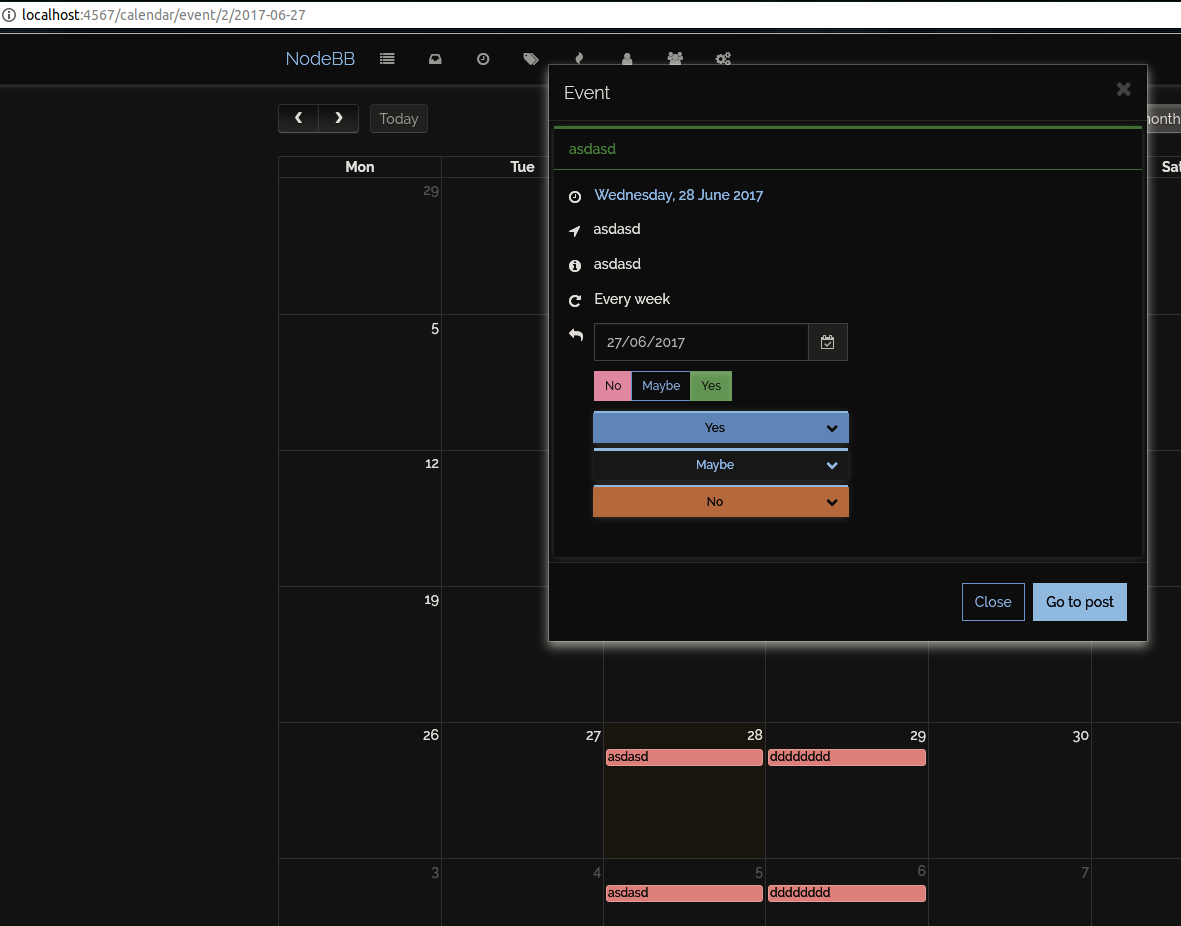Select the No response button
Image resolution: width=1181 pixels, height=926 pixels.
tap(612, 386)
